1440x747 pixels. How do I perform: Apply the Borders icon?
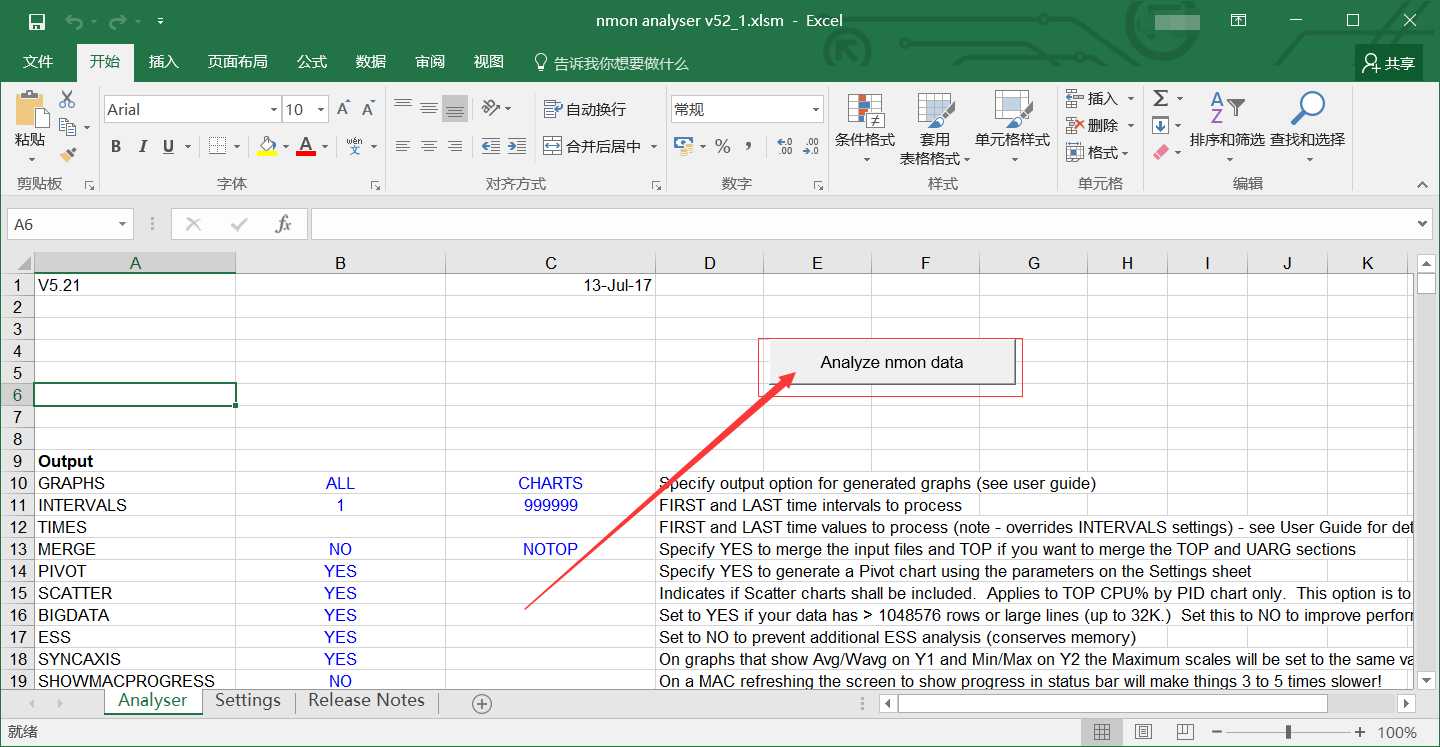pos(217,146)
